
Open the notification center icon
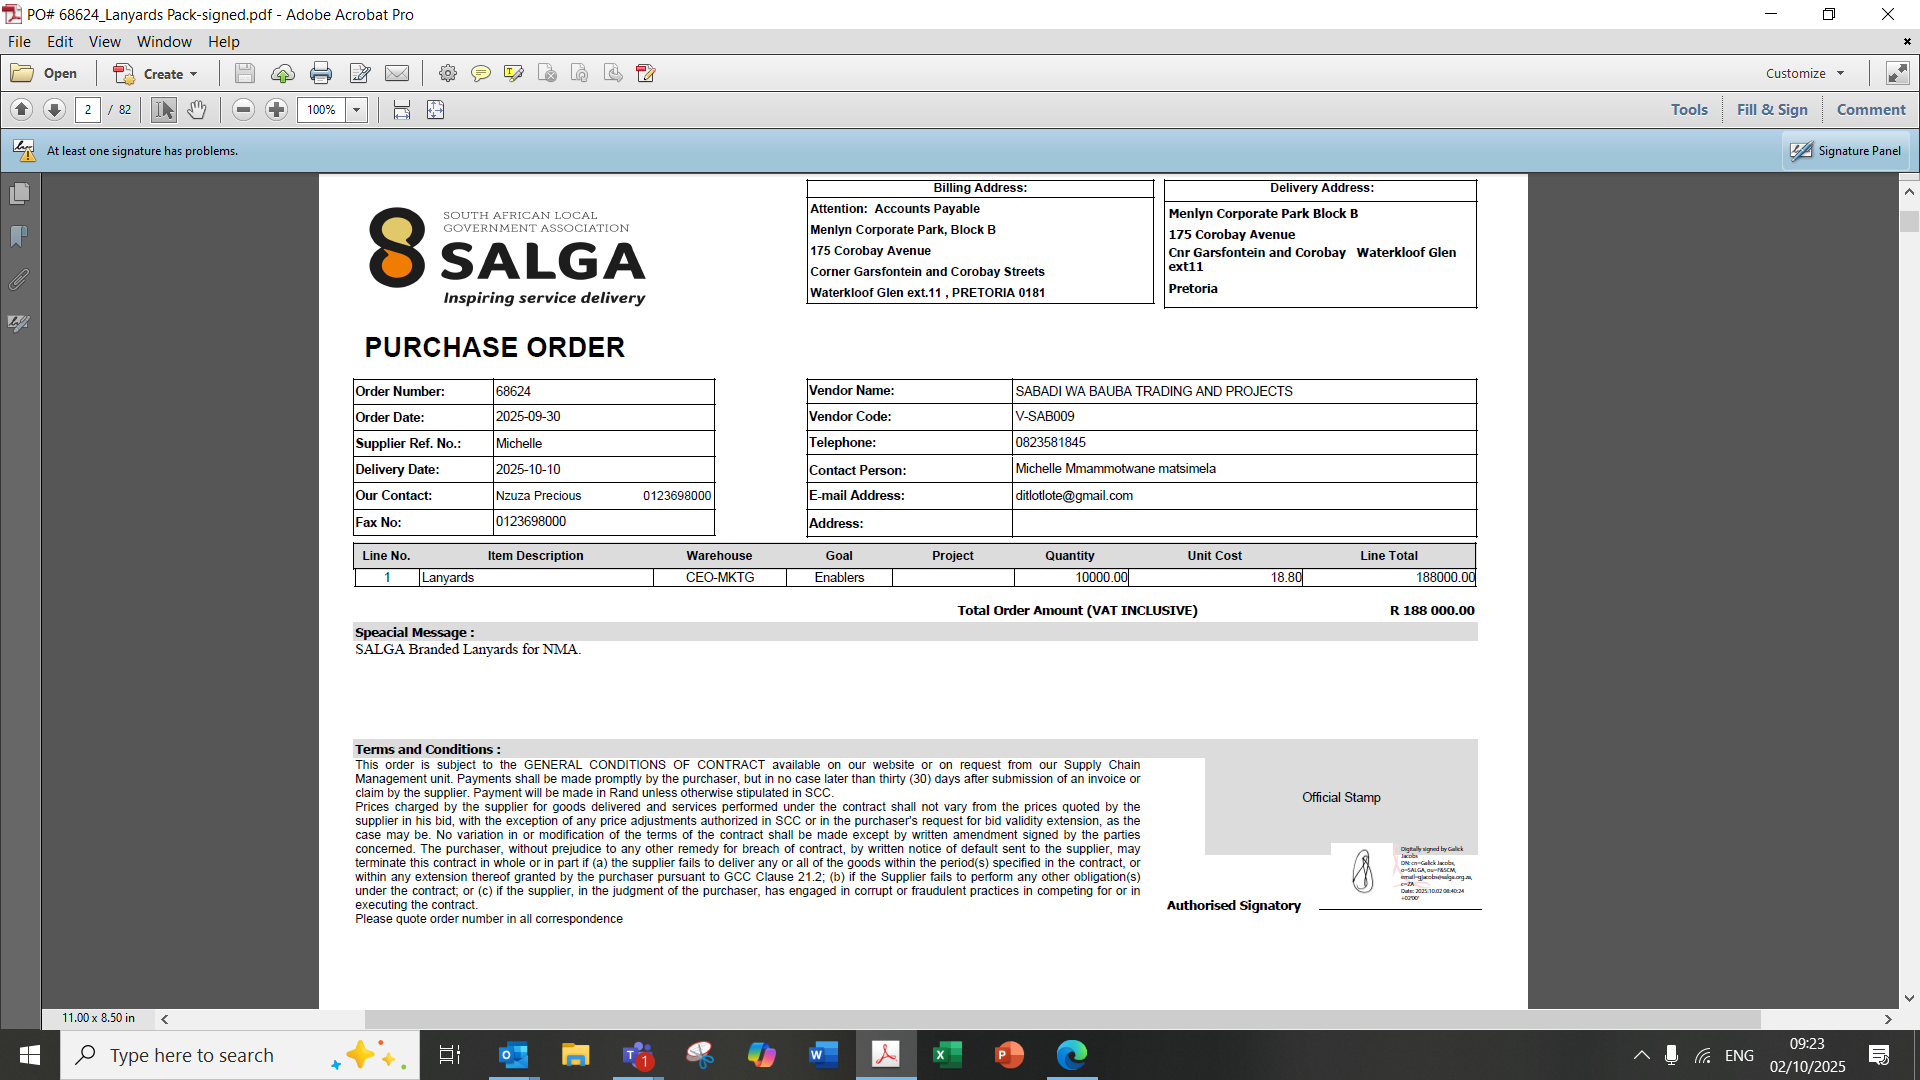tap(1879, 1055)
